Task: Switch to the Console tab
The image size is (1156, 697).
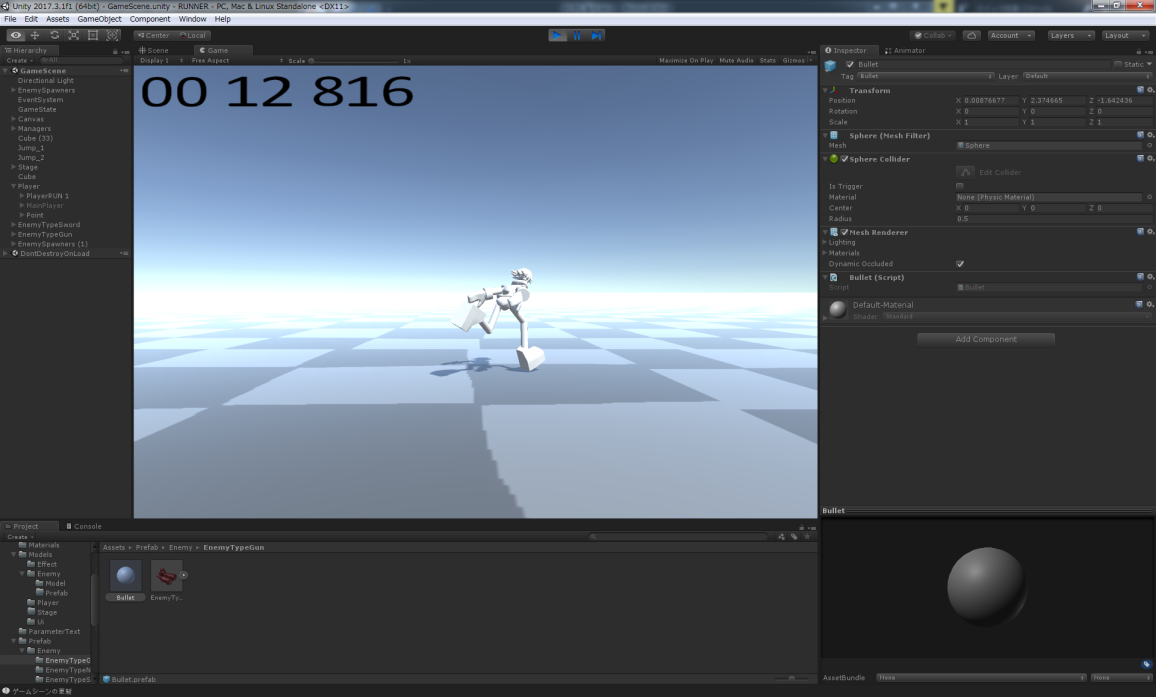Action: point(84,526)
